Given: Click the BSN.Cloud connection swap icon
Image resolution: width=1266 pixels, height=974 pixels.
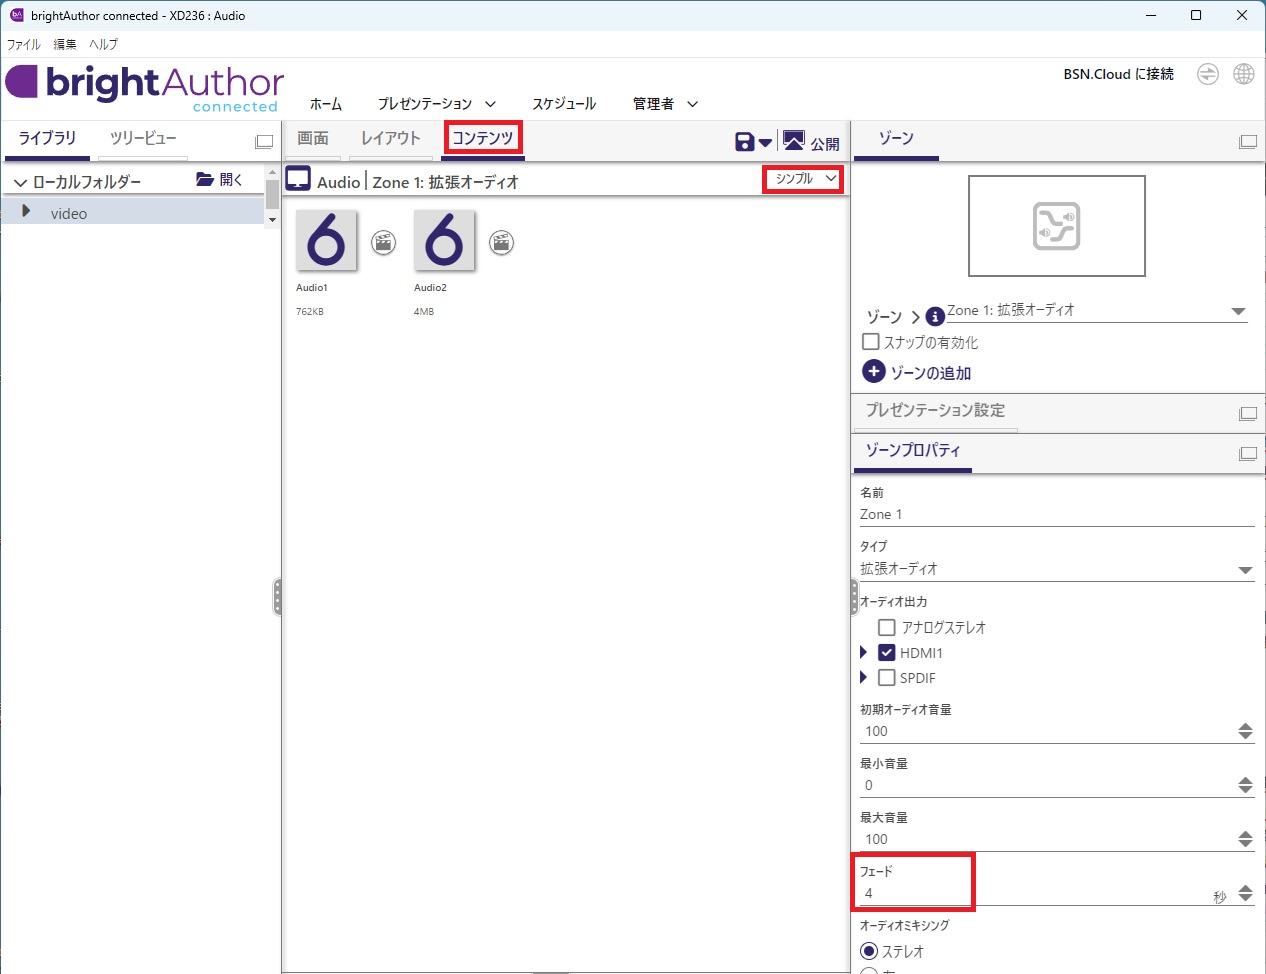Looking at the screenshot, I should click(x=1208, y=75).
